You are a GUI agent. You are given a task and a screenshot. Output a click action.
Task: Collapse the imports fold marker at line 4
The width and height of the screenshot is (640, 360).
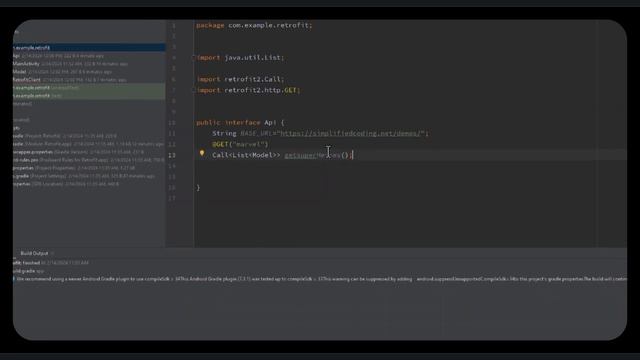pyautogui.click(x=194, y=58)
